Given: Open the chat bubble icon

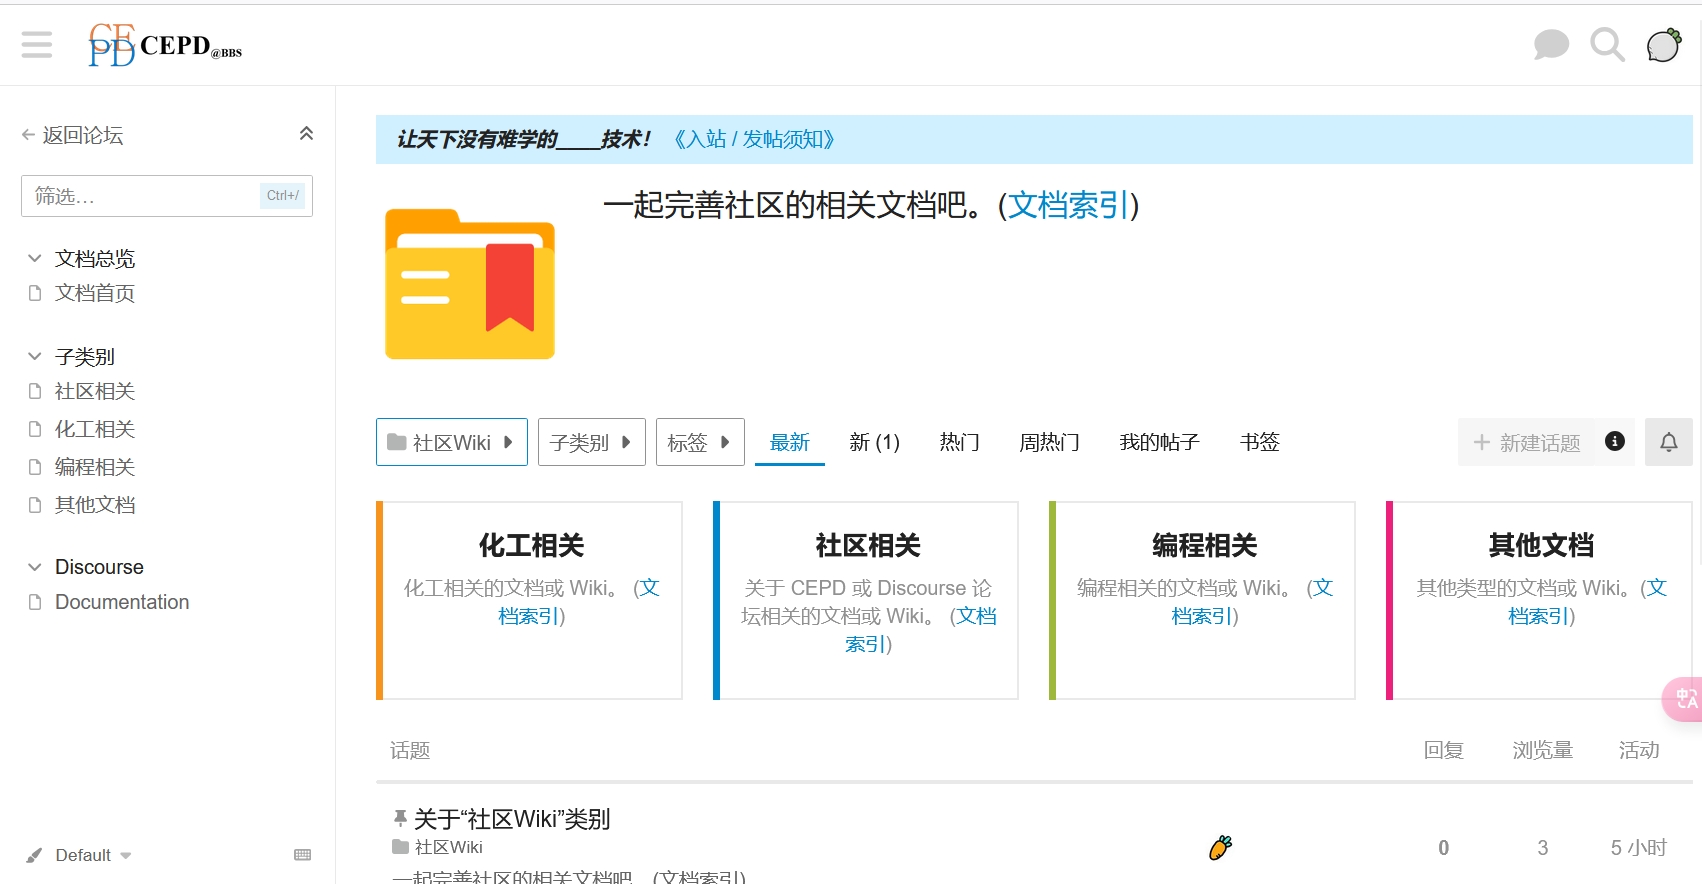Looking at the screenshot, I should pyautogui.click(x=1551, y=45).
